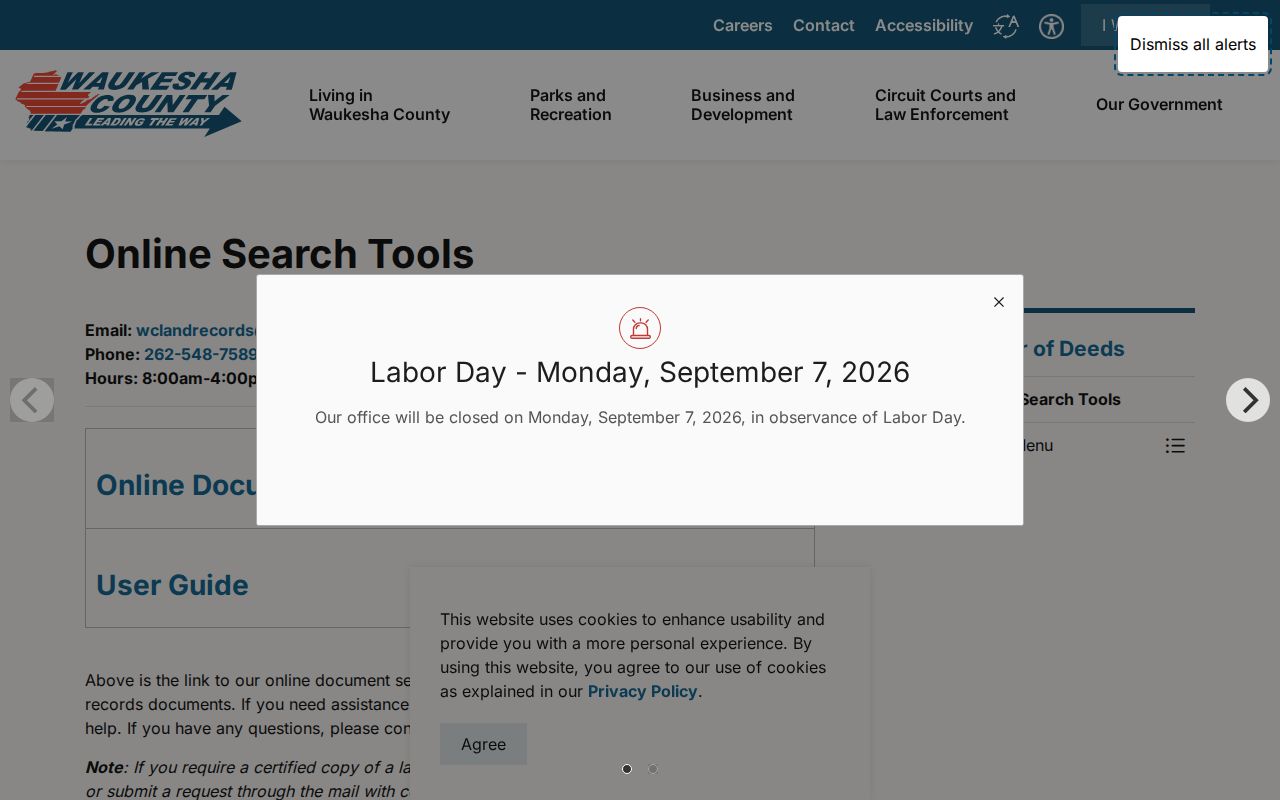1280x800 pixels.
Task: Open the Register of Deeds sidebar heading
Action: tap(1074, 348)
